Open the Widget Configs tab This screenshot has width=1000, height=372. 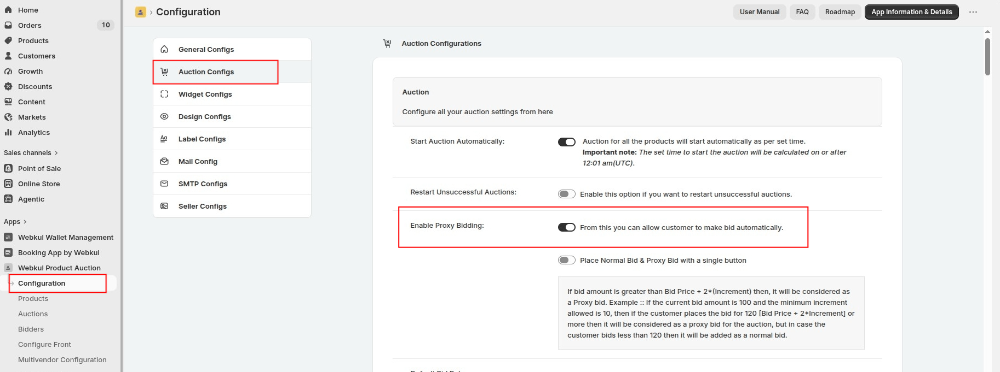(x=232, y=94)
